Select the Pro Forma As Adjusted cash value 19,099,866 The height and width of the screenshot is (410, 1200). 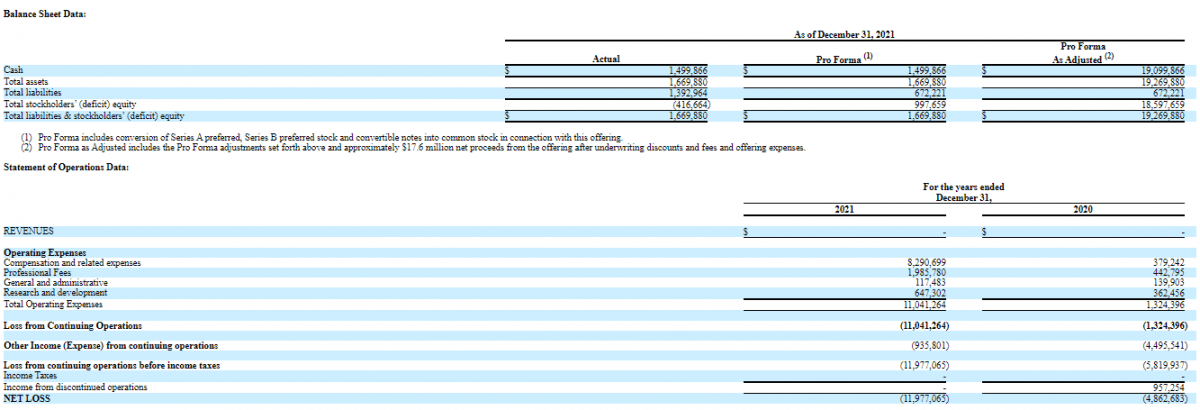[x=1162, y=70]
